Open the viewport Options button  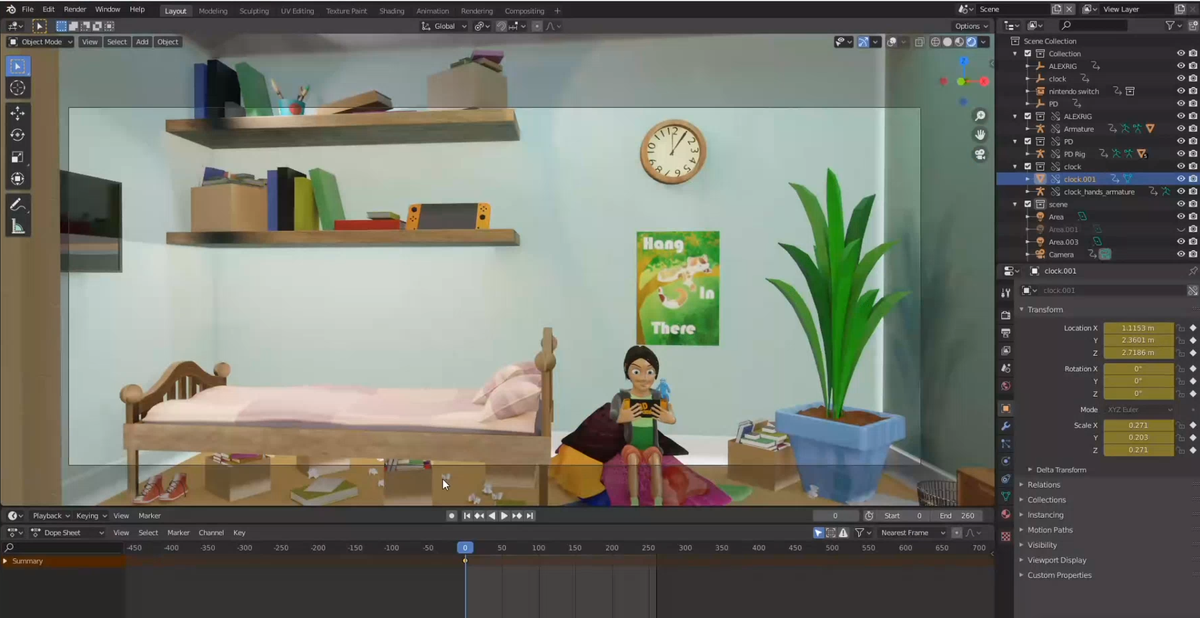(970, 26)
